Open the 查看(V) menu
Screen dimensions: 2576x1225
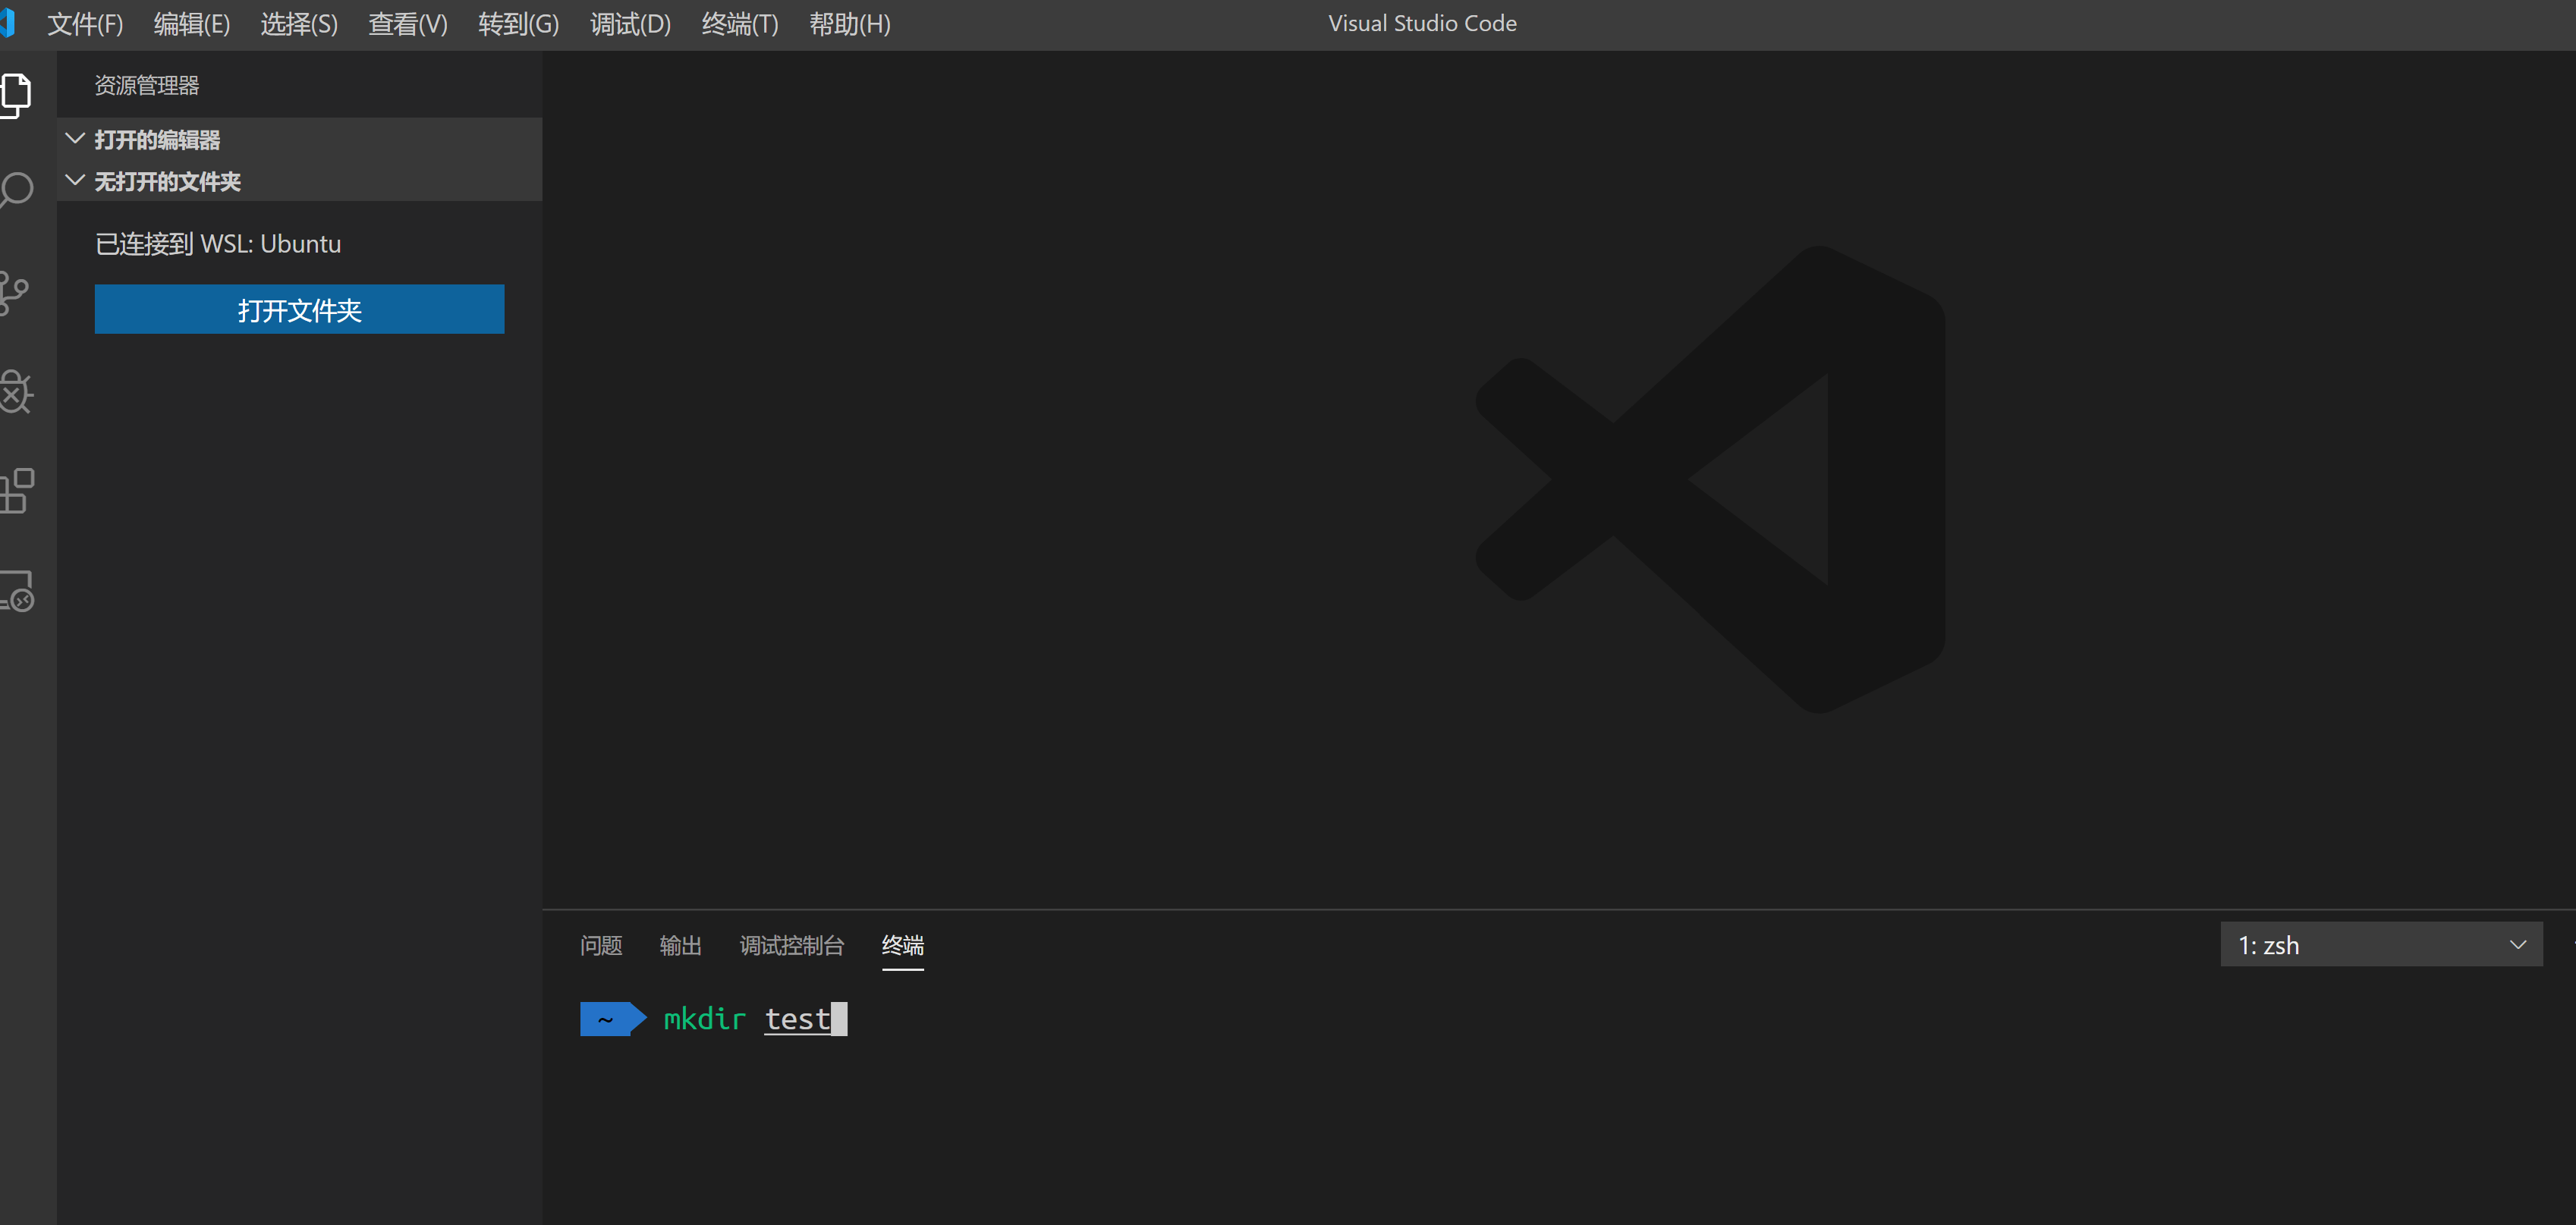(x=407, y=24)
